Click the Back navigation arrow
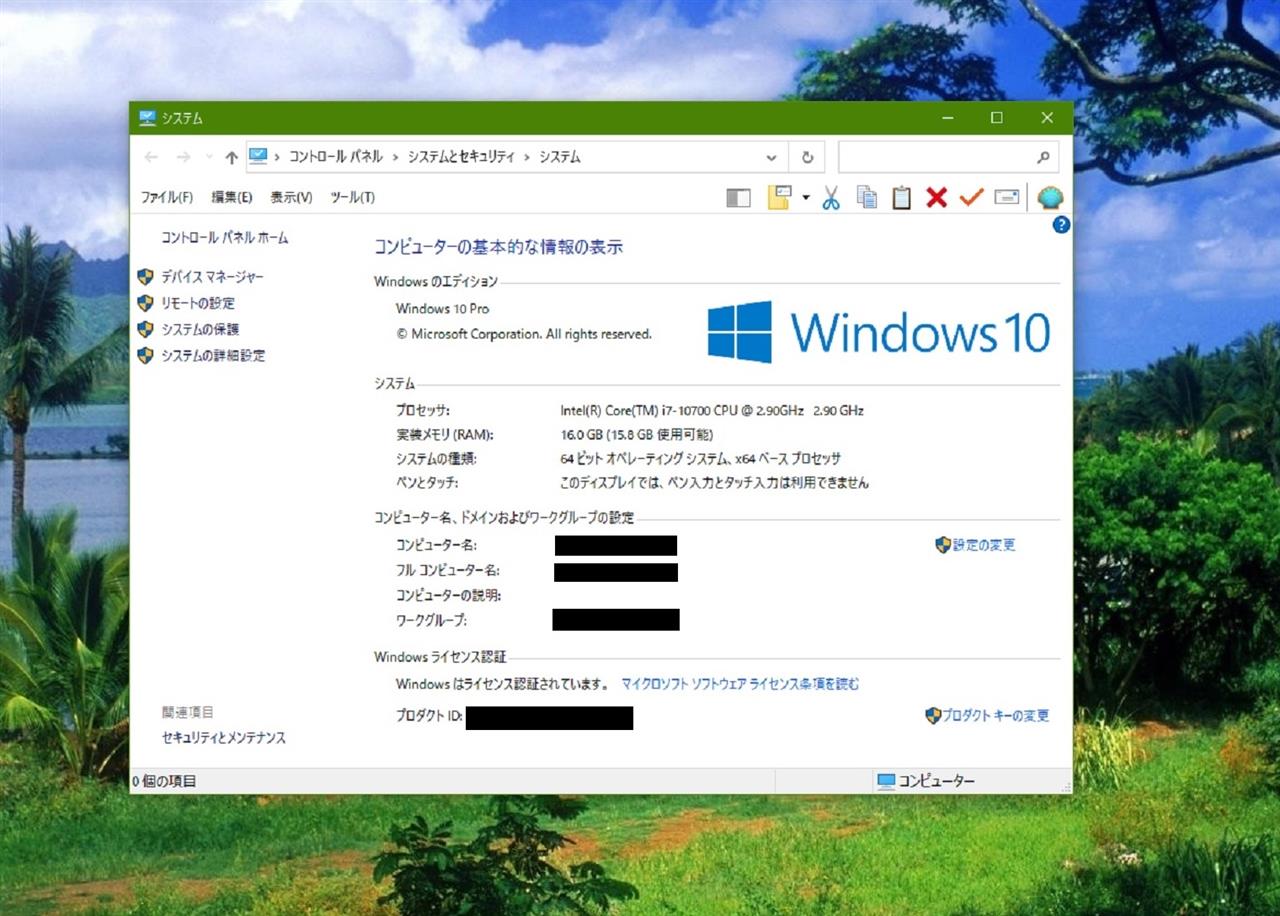This screenshot has height=916, width=1280. [151, 157]
